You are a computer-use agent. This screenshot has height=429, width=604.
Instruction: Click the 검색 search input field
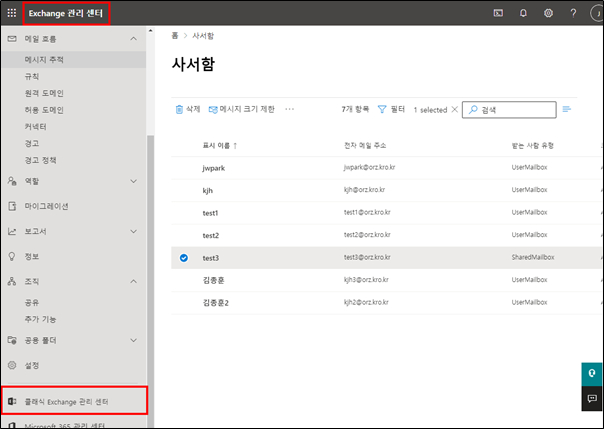point(509,110)
